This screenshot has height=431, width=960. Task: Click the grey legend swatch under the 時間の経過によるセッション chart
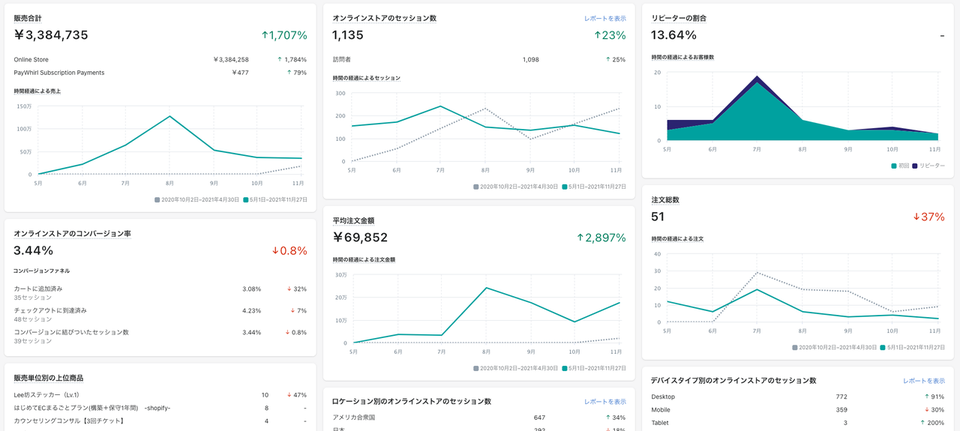pos(476,186)
